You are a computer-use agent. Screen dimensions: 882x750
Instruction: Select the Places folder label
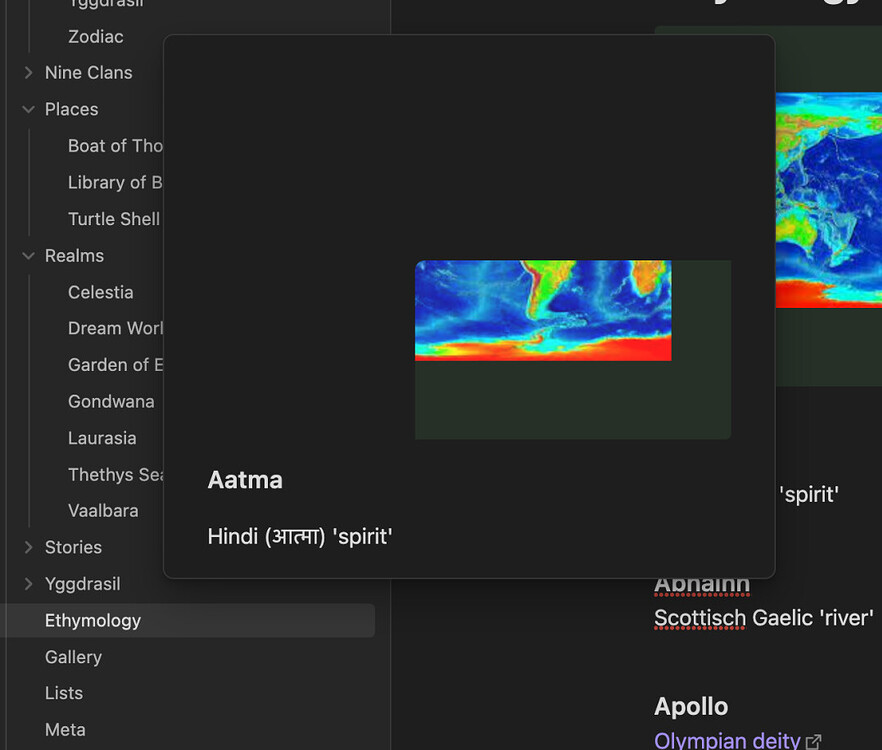point(71,109)
